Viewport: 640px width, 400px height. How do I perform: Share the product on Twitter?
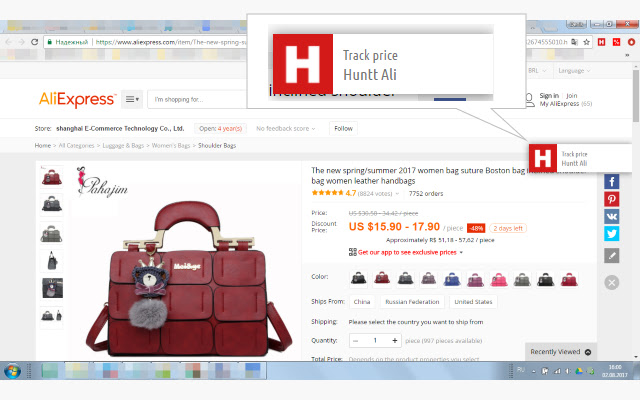pyautogui.click(x=611, y=234)
